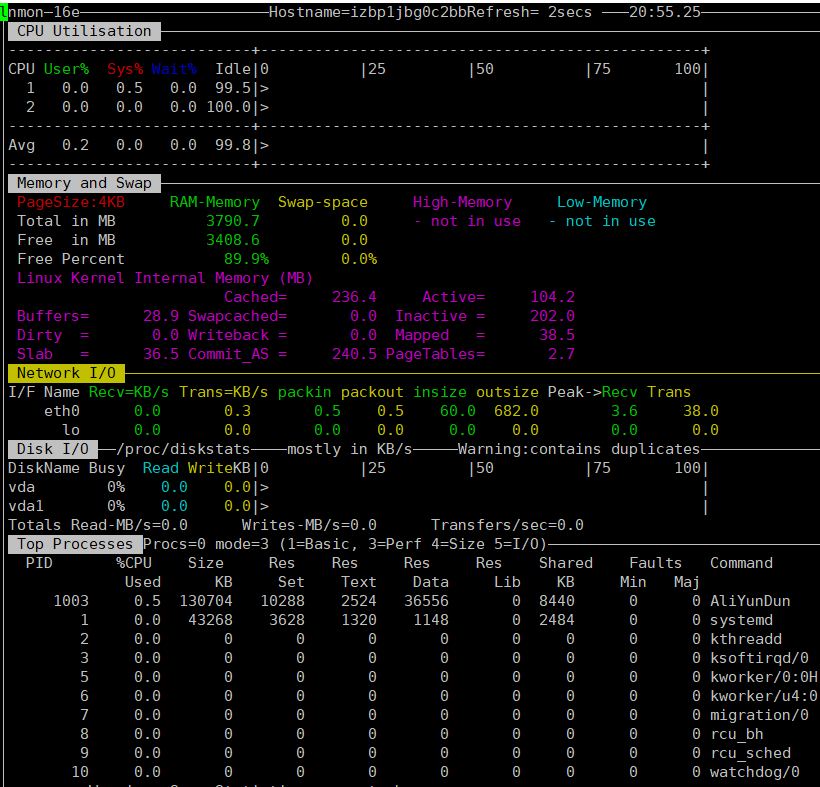
Task: Click the eth0 interface name
Action: coord(62,411)
